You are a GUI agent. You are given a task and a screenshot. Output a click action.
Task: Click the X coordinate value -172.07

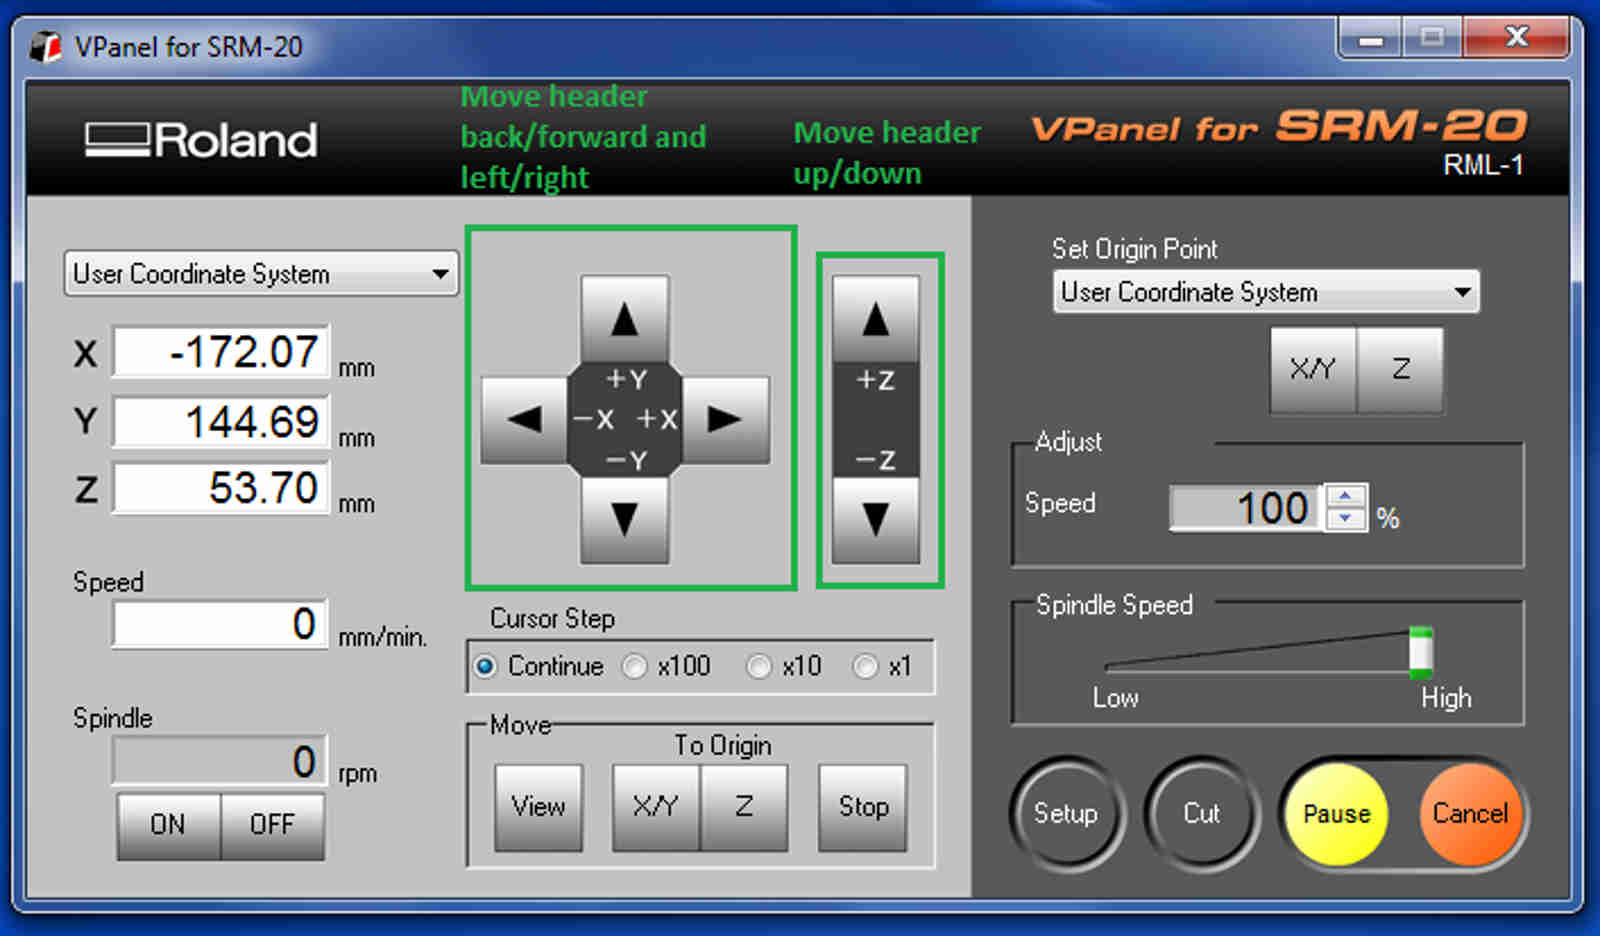tap(221, 352)
